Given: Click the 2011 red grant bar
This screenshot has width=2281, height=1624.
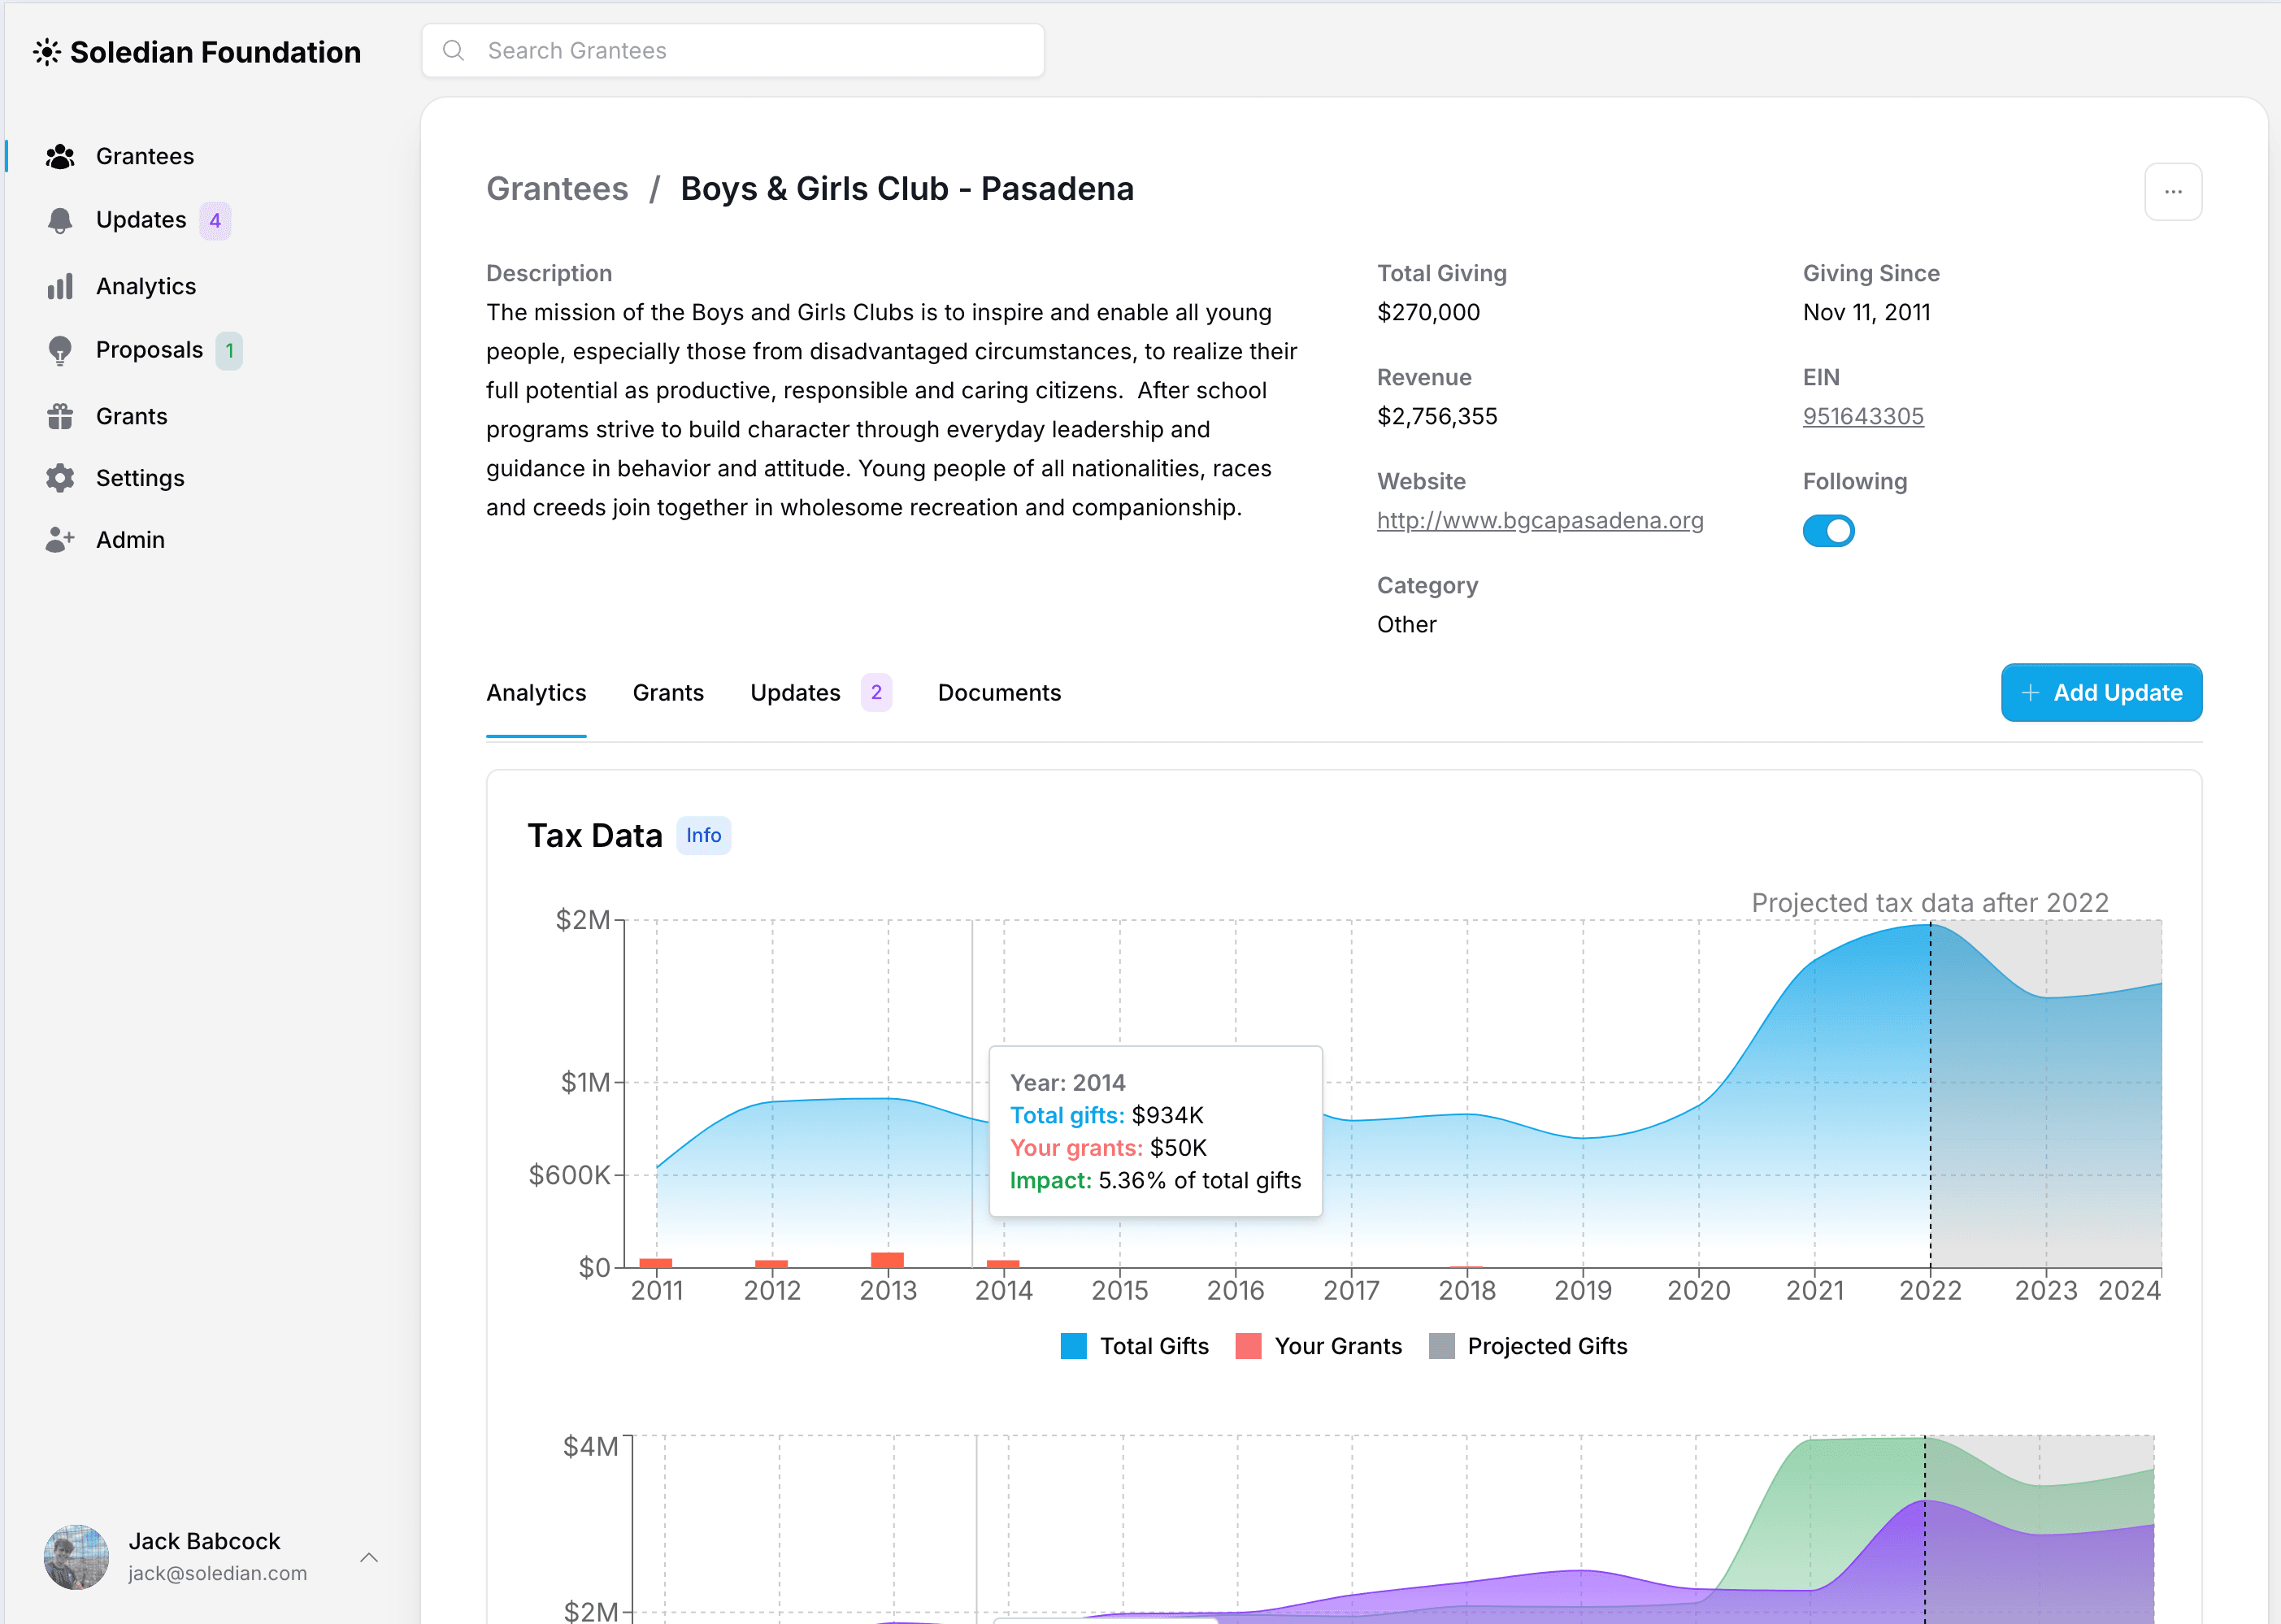Looking at the screenshot, I should point(656,1263).
